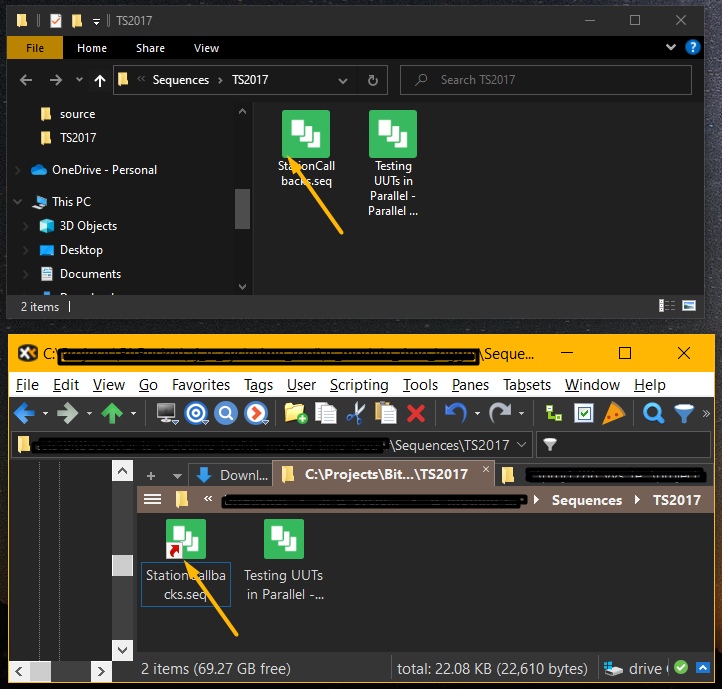Toggle large icons view in Explorer status bar
Viewport: 722px width, 689px height.
(689, 306)
